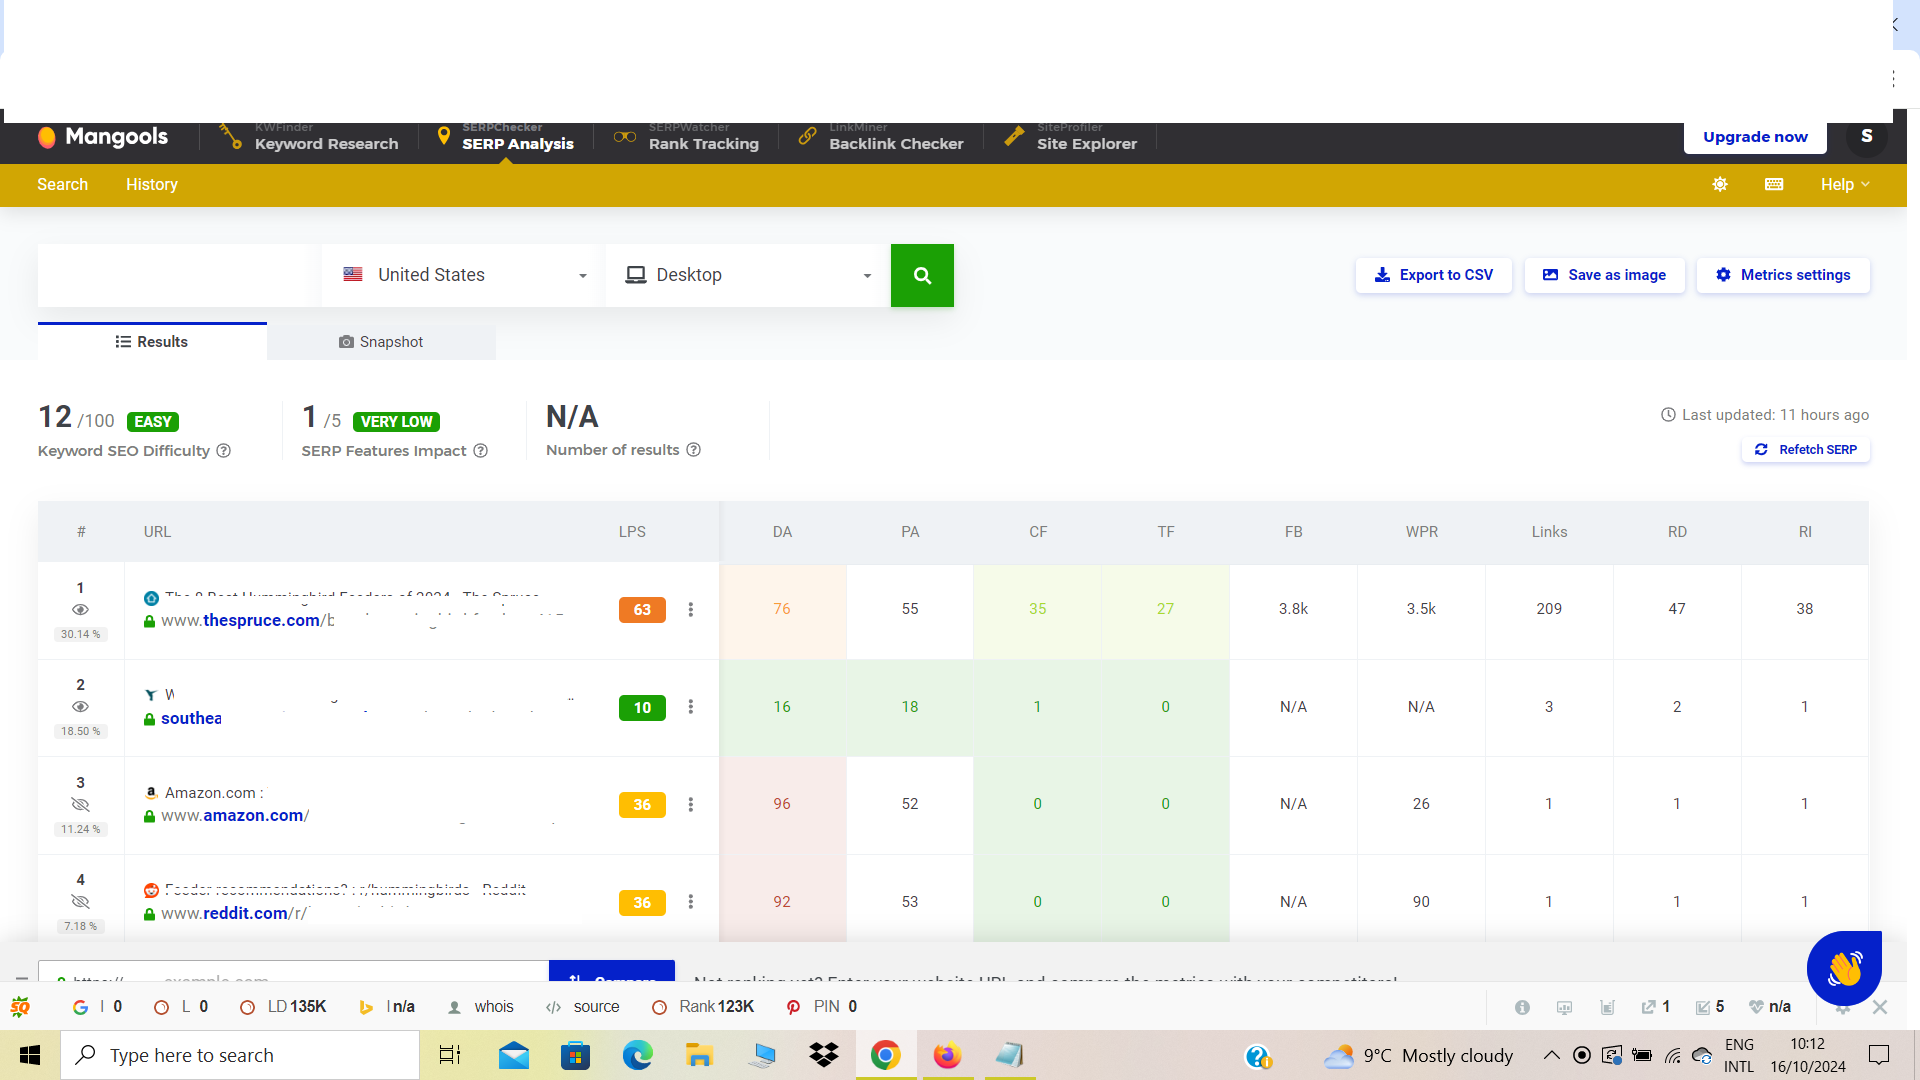View whois info in SEOquake bar
Viewport: 1920px width, 1080px height.
tap(481, 1007)
